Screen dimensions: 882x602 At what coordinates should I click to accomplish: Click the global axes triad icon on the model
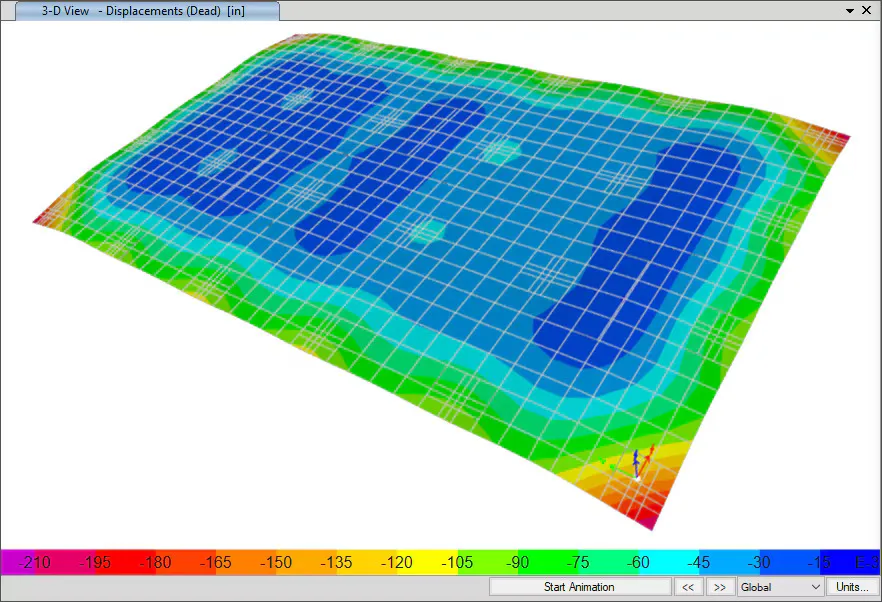coord(636,465)
